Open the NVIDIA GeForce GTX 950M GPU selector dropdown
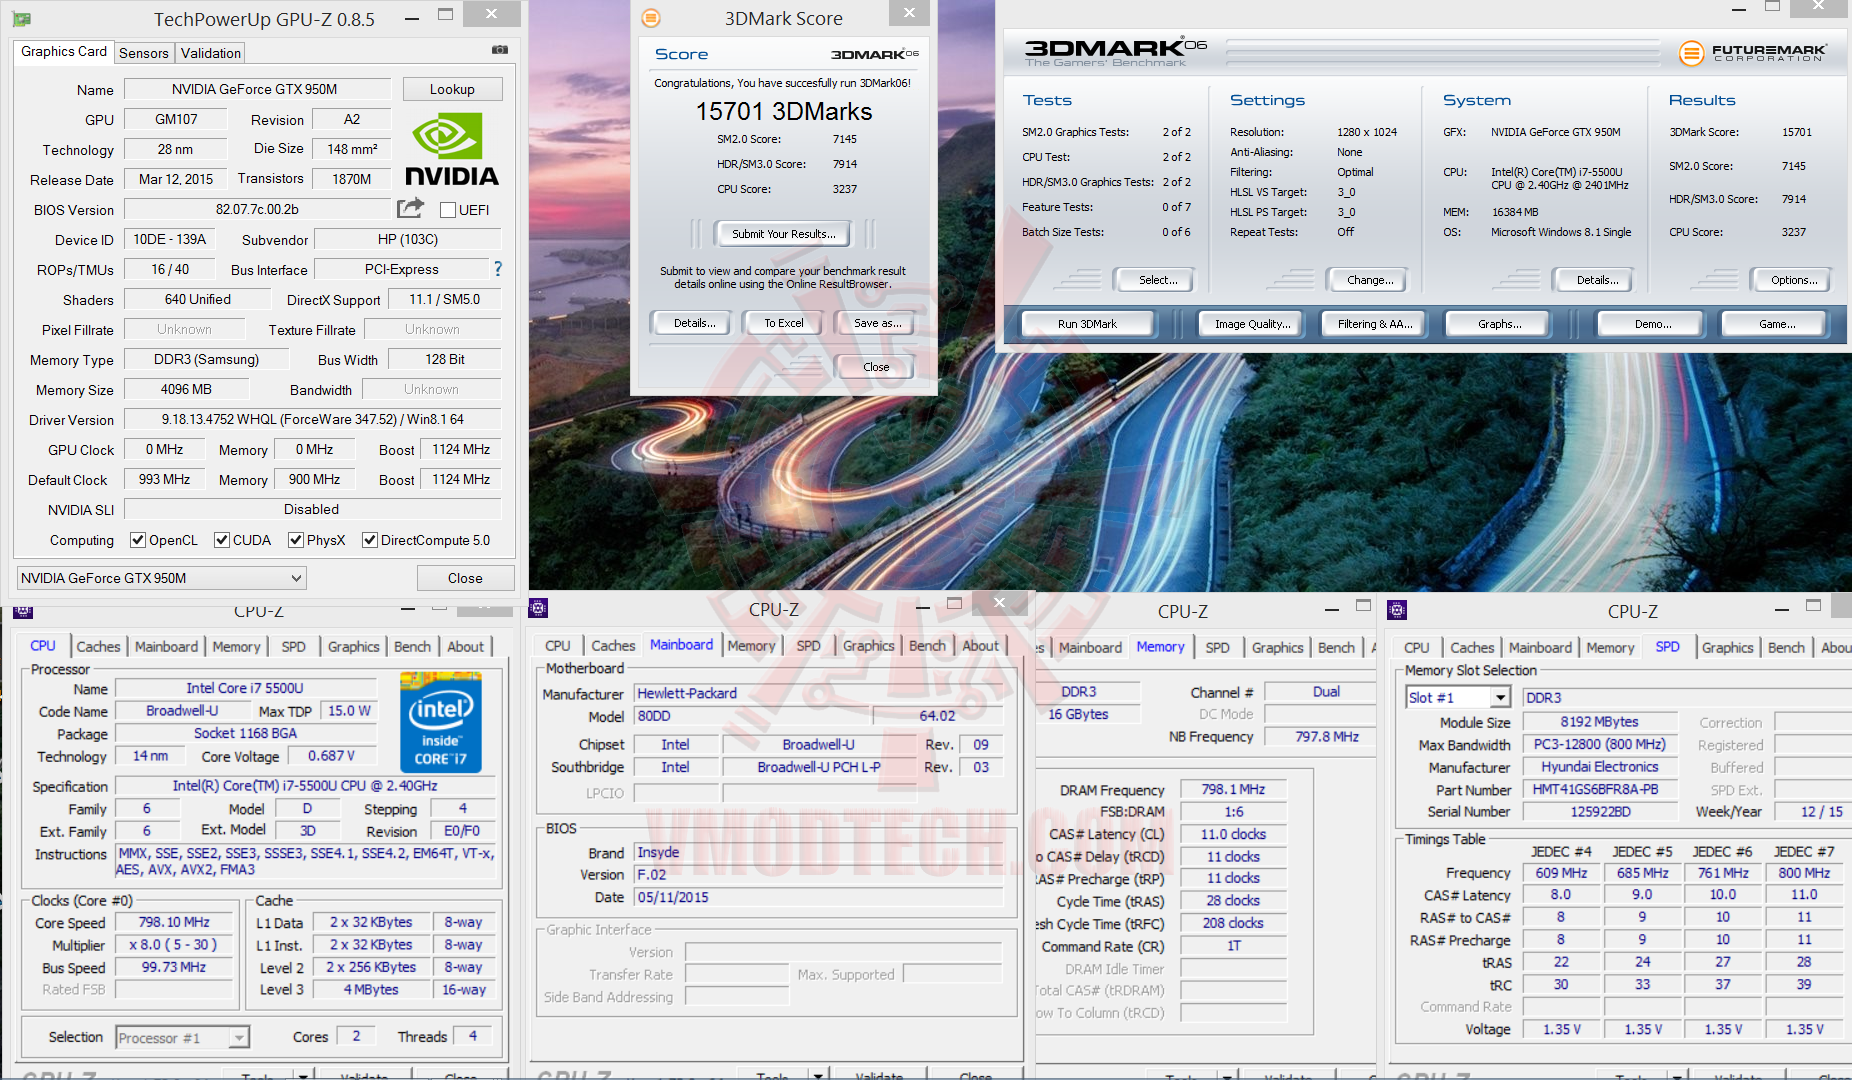Image resolution: width=1852 pixels, height=1080 pixels. pyautogui.click(x=162, y=578)
